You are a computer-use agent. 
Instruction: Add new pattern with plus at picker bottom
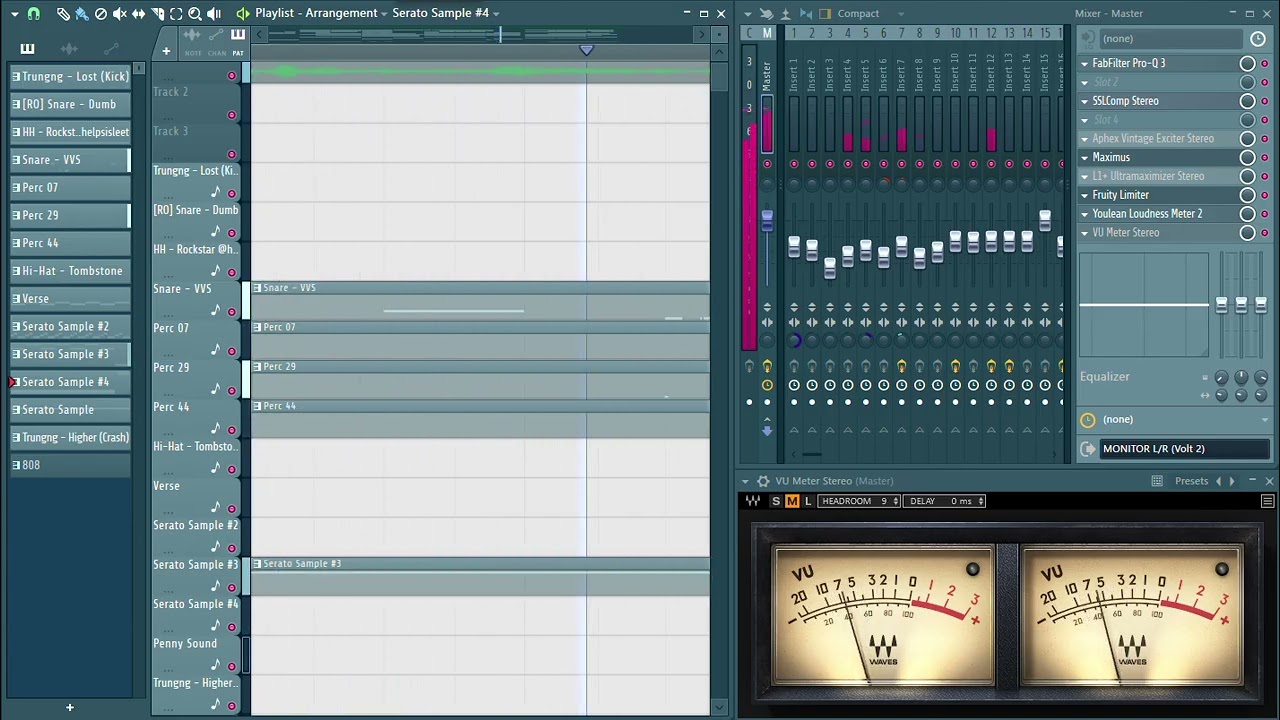tap(70, 708)
